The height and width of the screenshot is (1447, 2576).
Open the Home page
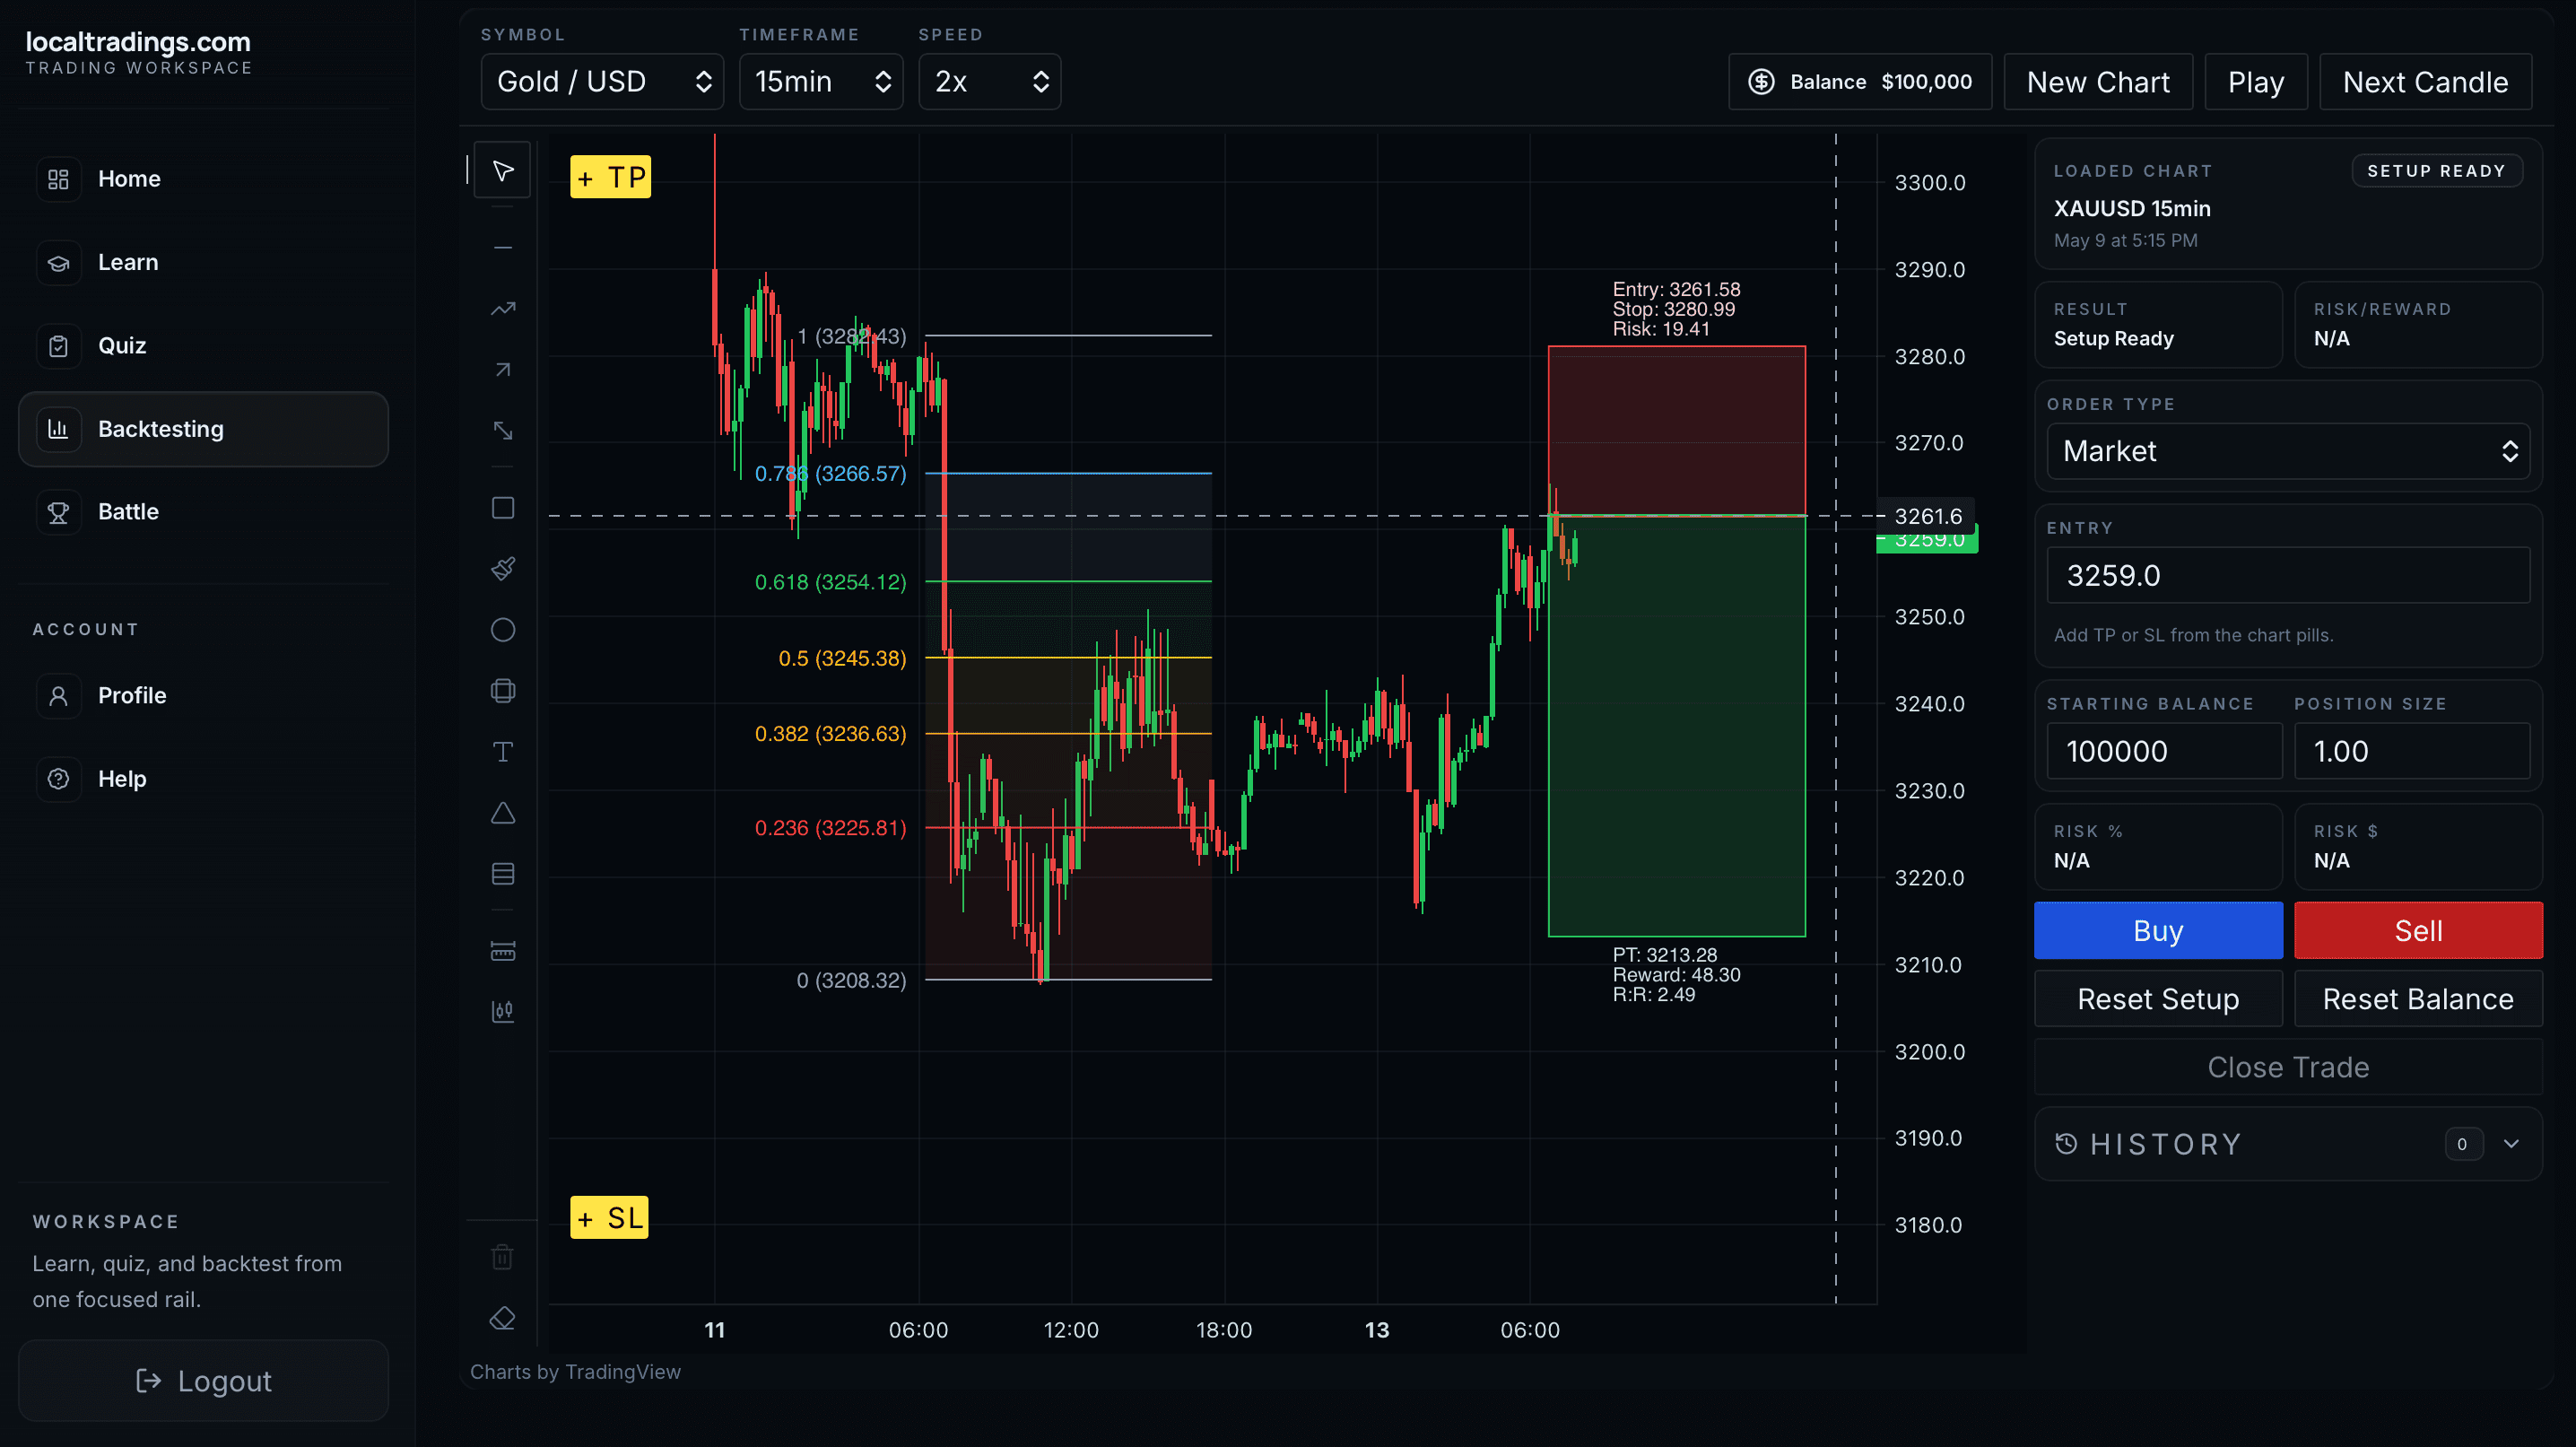coord(203,179)
